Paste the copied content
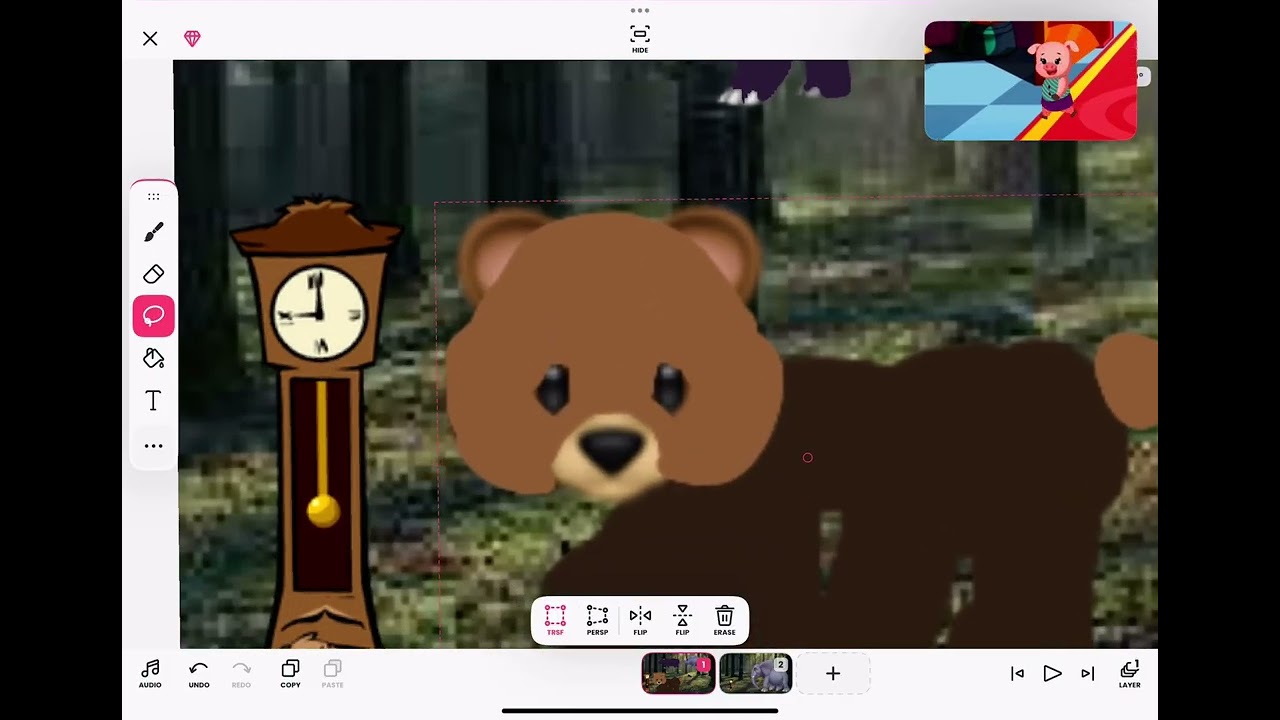 333,674
